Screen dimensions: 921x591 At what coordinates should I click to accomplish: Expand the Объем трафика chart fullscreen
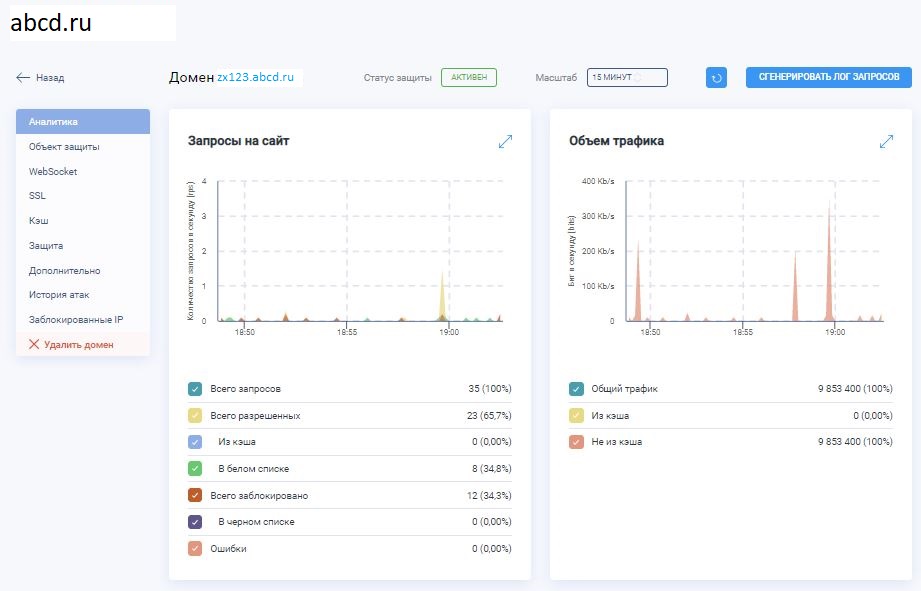[886, 142]
